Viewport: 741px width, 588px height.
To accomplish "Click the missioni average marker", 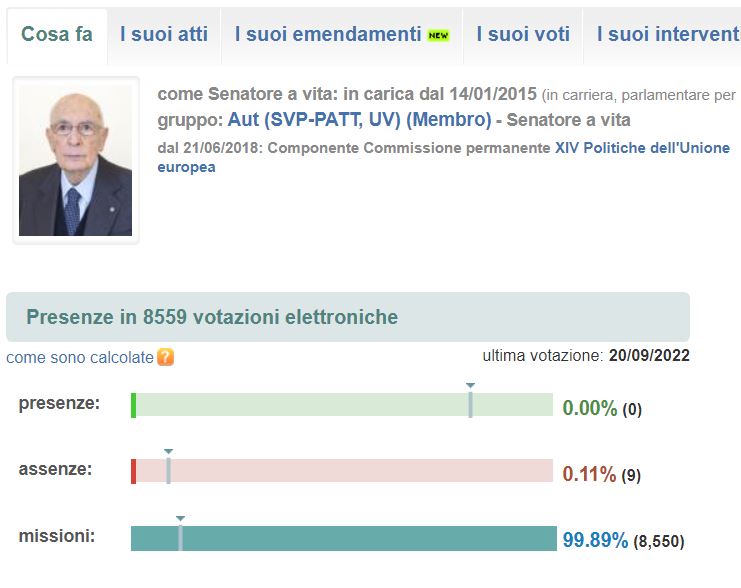I will point(181,534).
